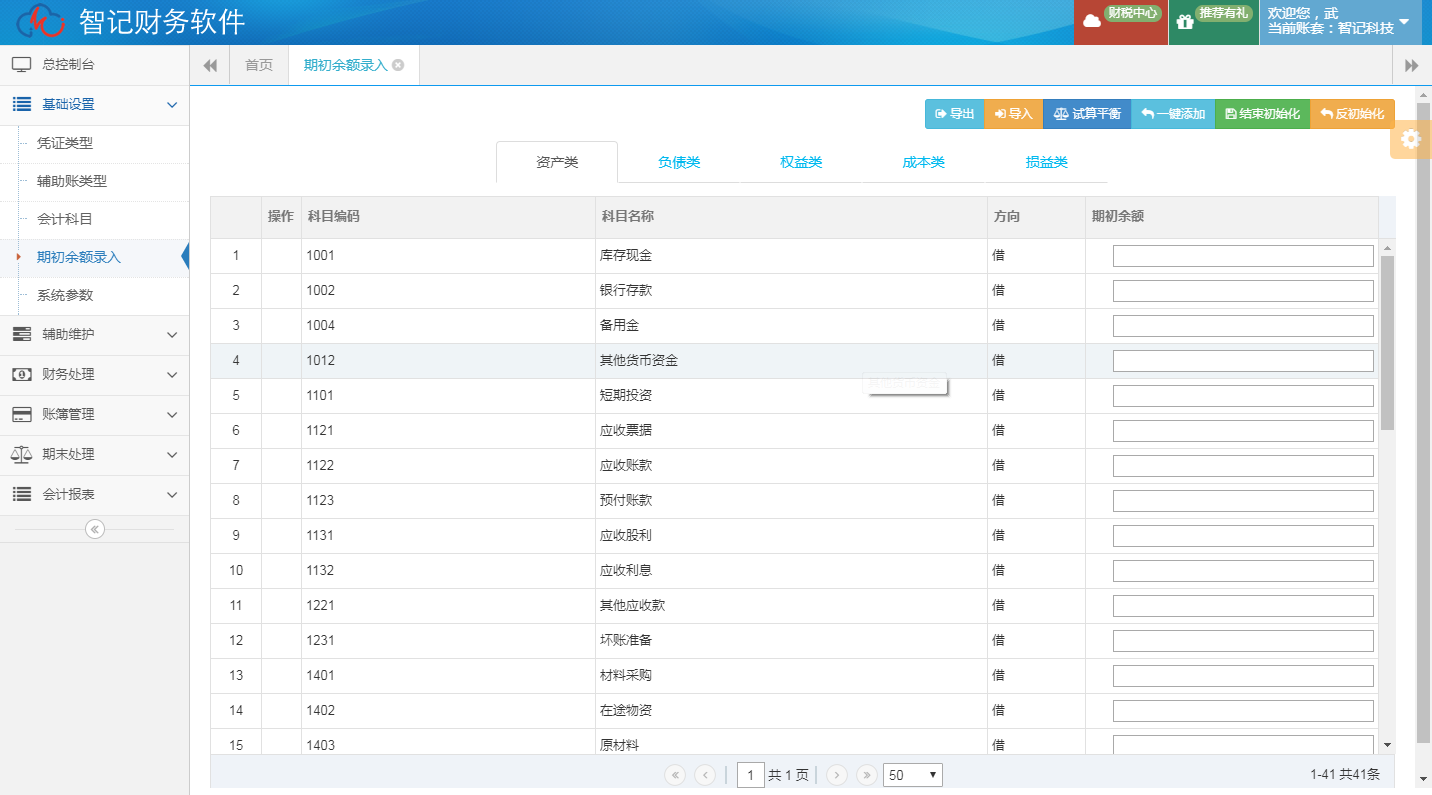Viewport: 1432px width, 795px height.
Task: Open the page size dropdown showing 50
Action: coord(912,775)
